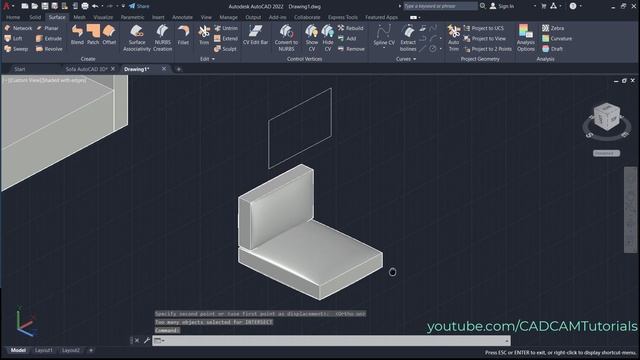The width and height of the screenshot is (640, 360).
Task: Select the Sweep surface tool
Action: coord(16,49)
